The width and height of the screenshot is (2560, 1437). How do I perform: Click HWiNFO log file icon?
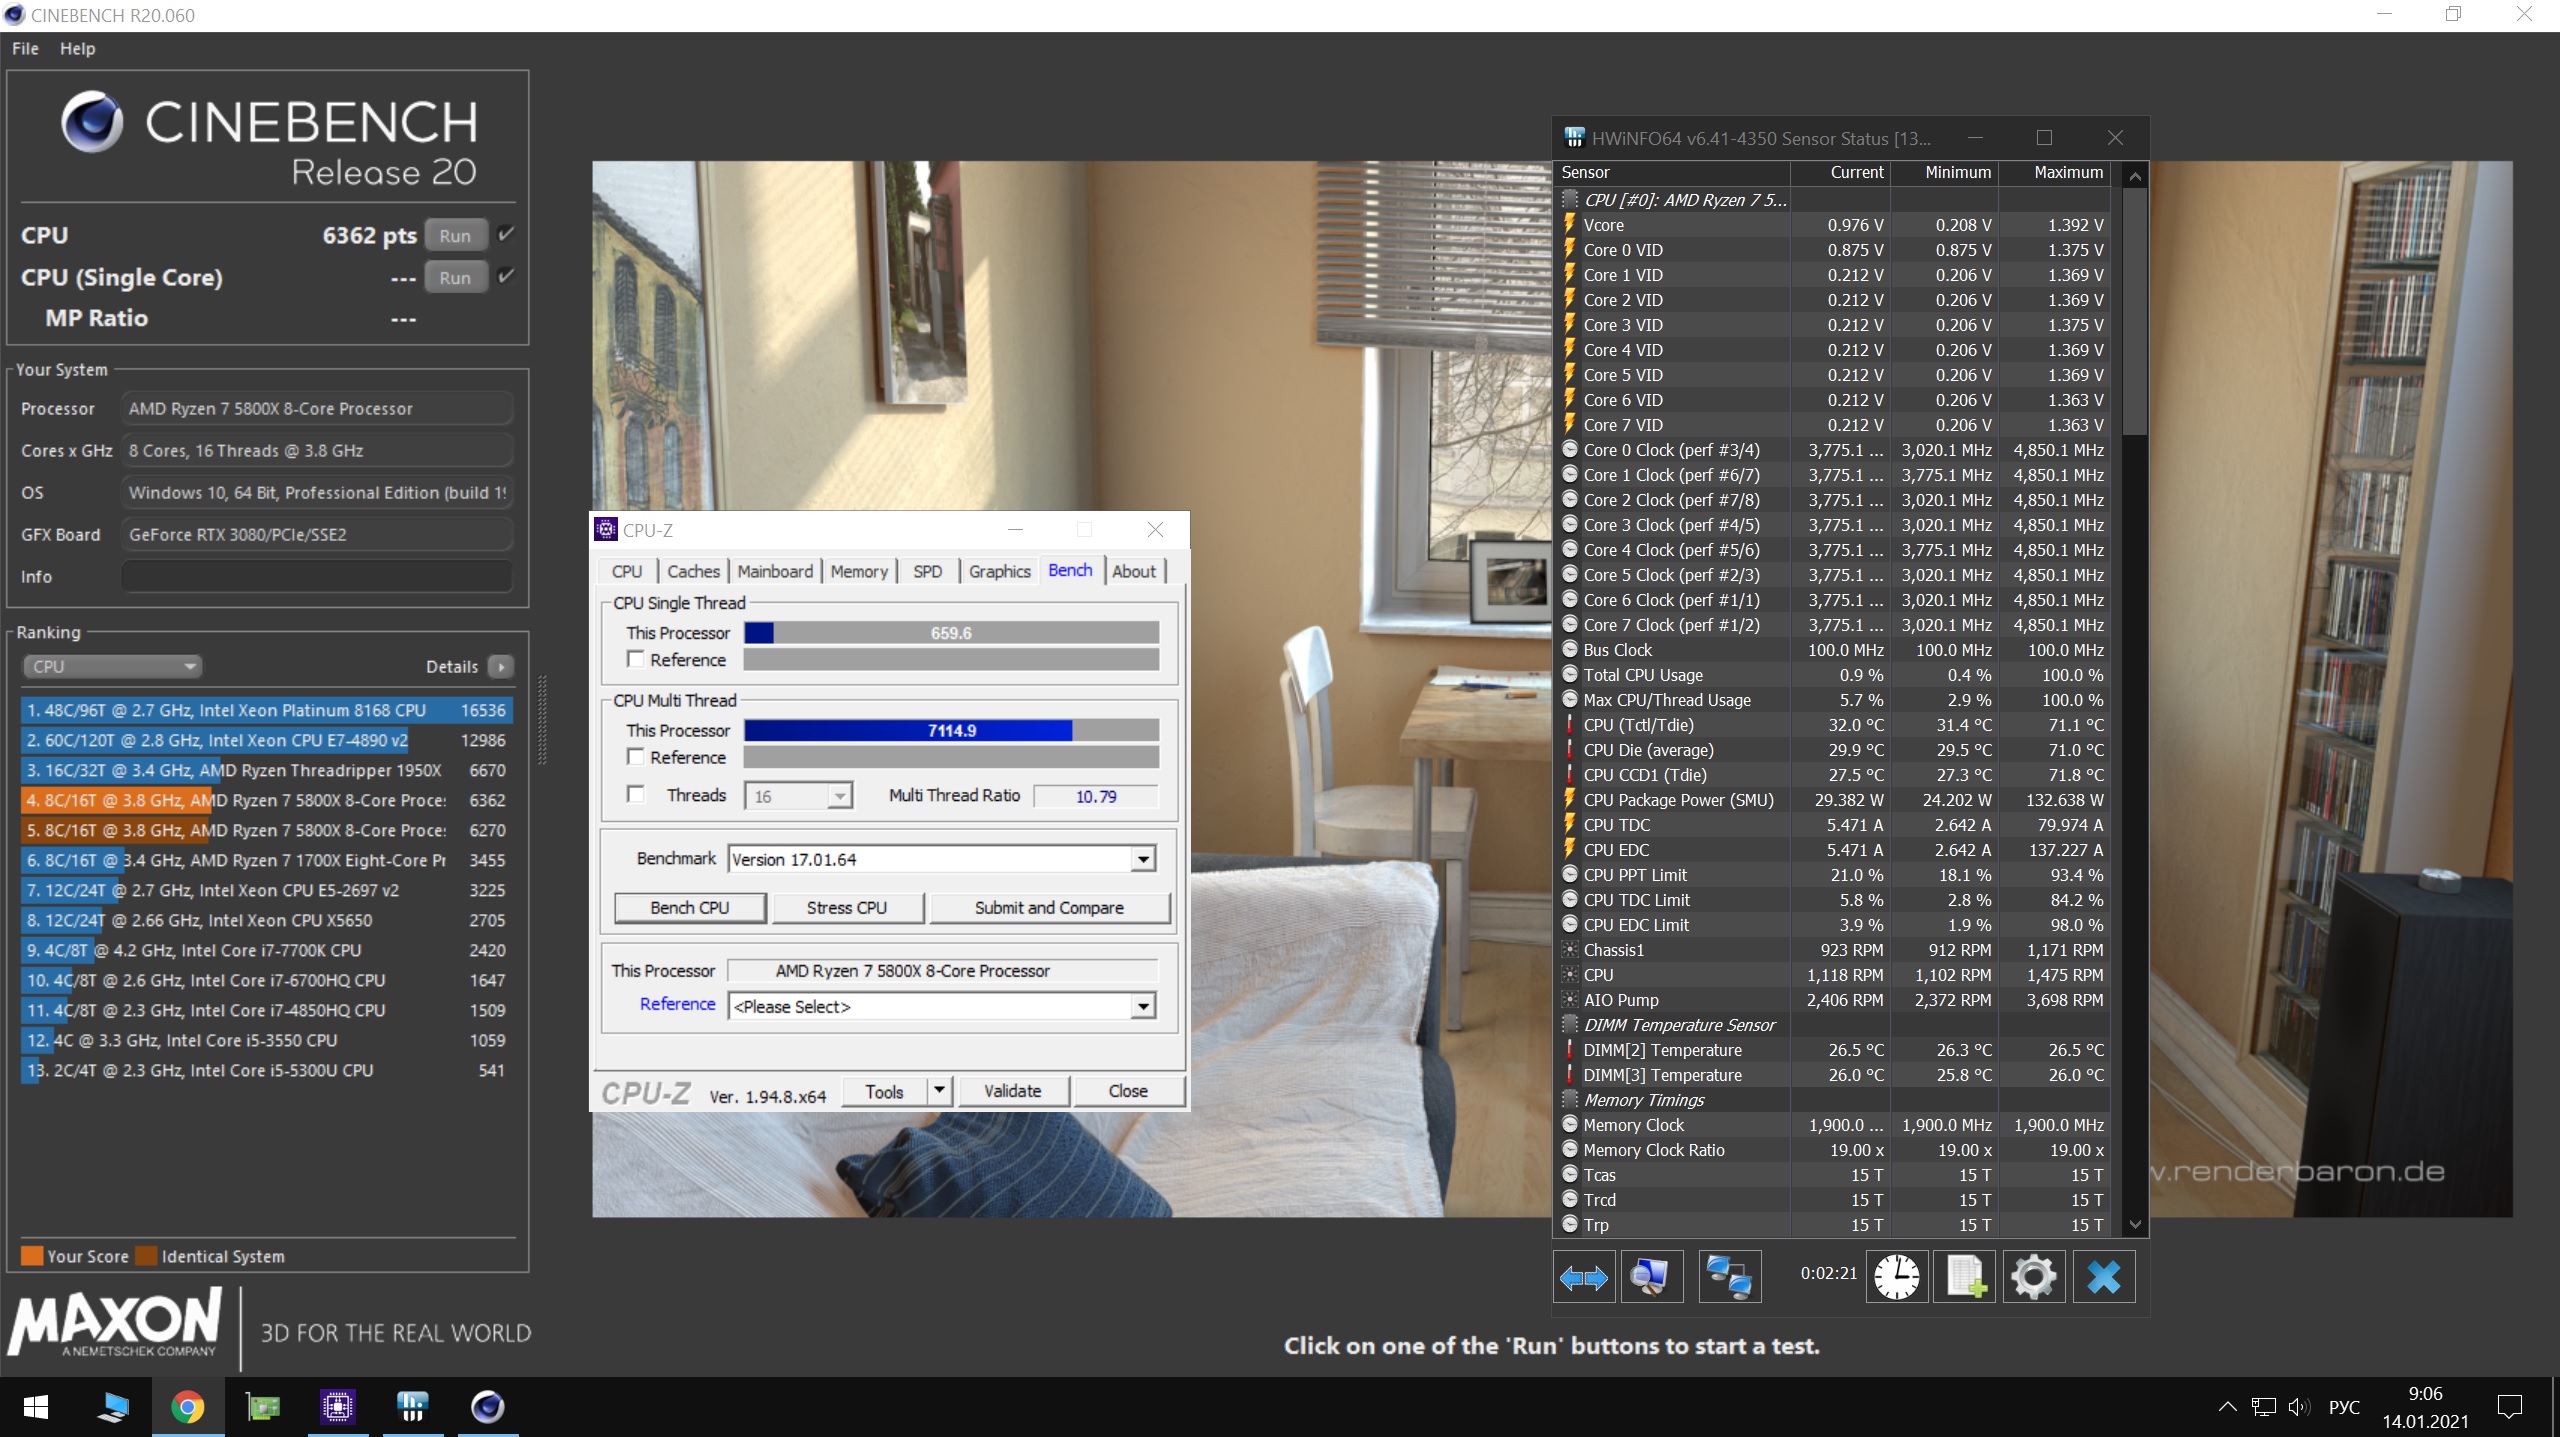point(1965,1277)
